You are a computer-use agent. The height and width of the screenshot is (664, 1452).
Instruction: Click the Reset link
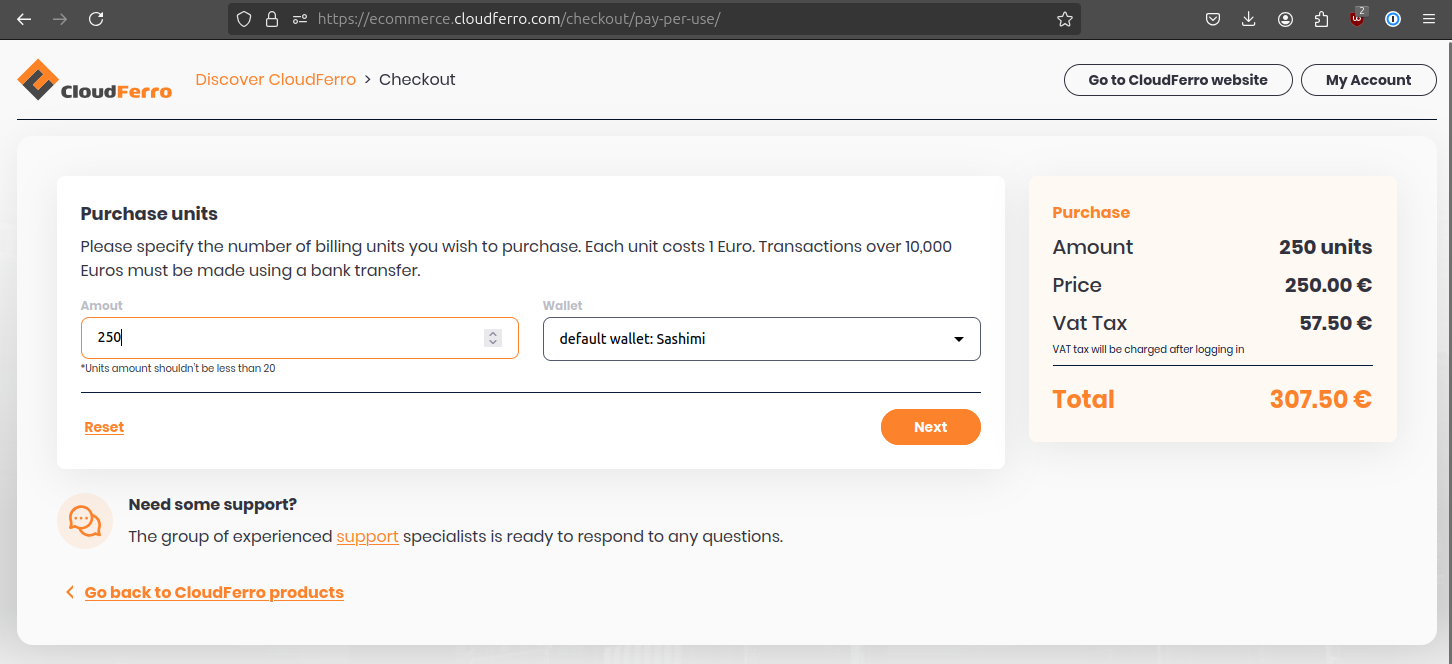click(104, 427)
